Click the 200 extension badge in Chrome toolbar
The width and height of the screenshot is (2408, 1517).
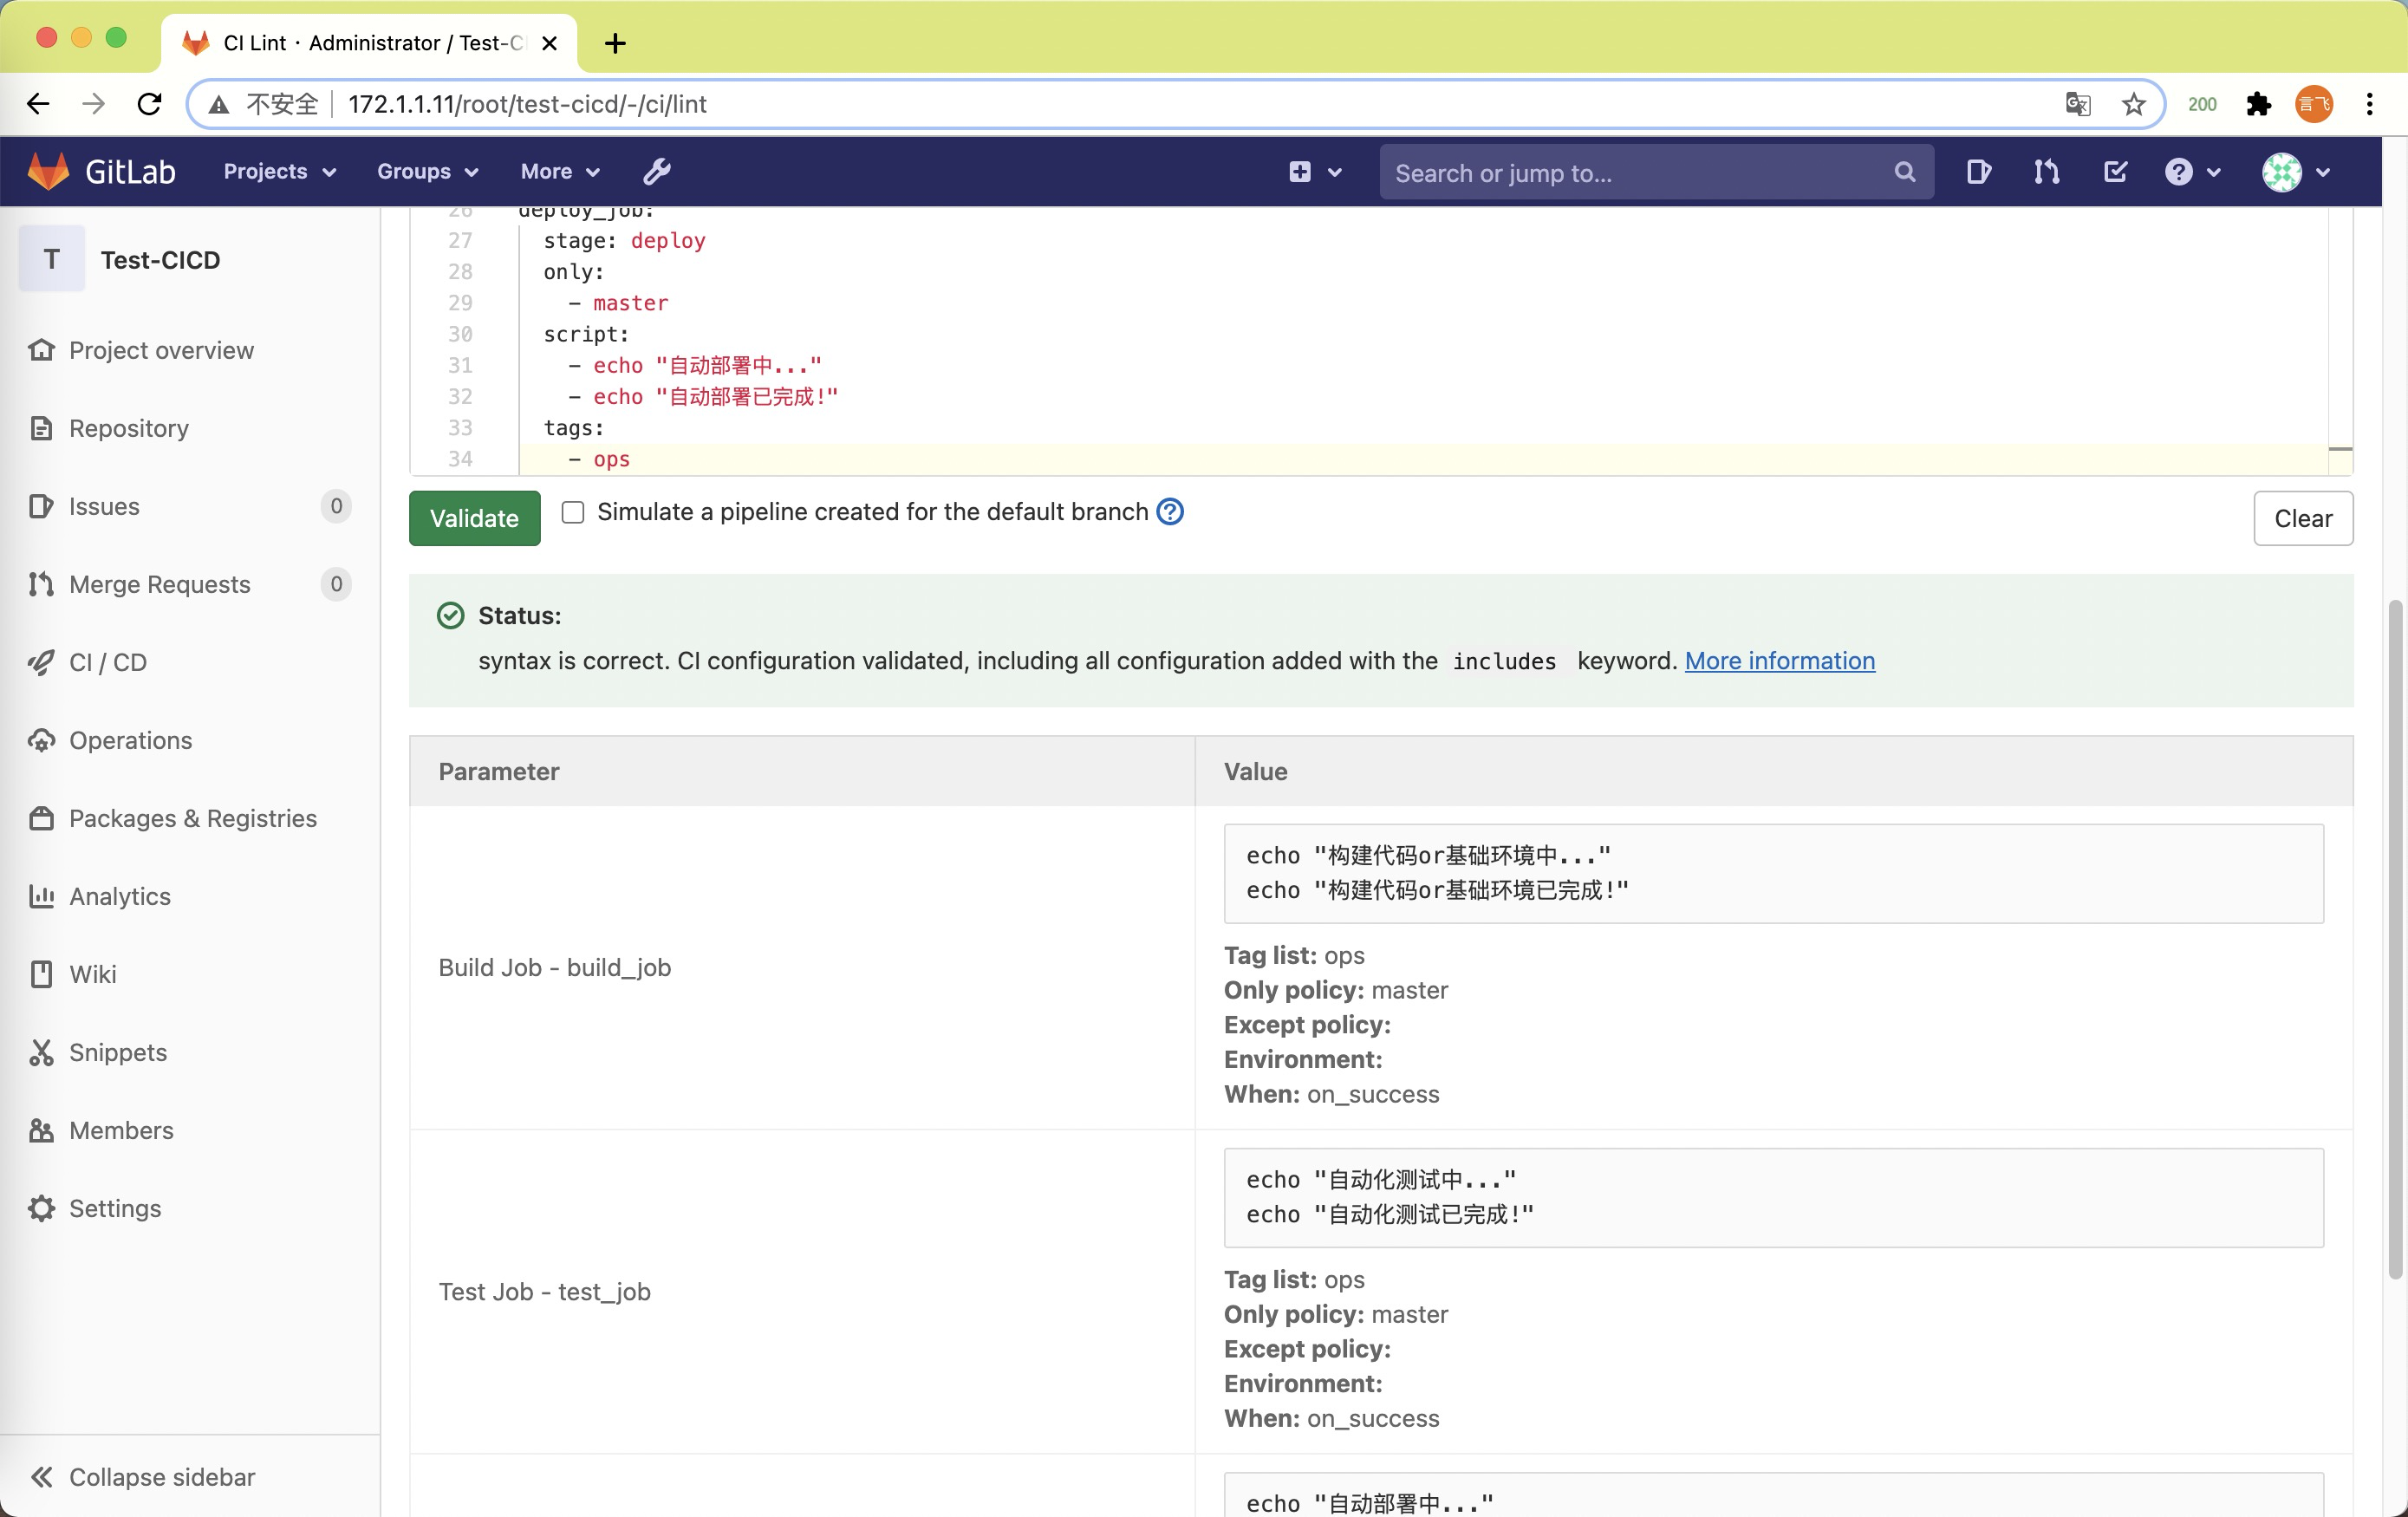tap(2202, 104)
